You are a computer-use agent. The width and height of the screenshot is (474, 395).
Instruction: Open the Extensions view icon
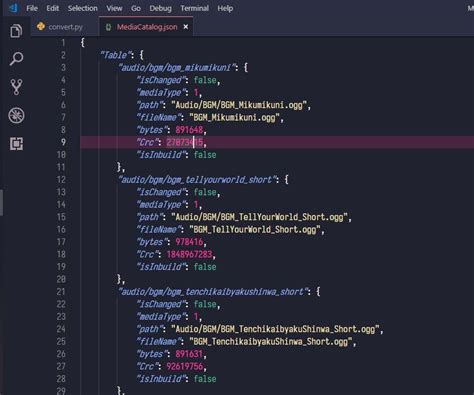16,144
